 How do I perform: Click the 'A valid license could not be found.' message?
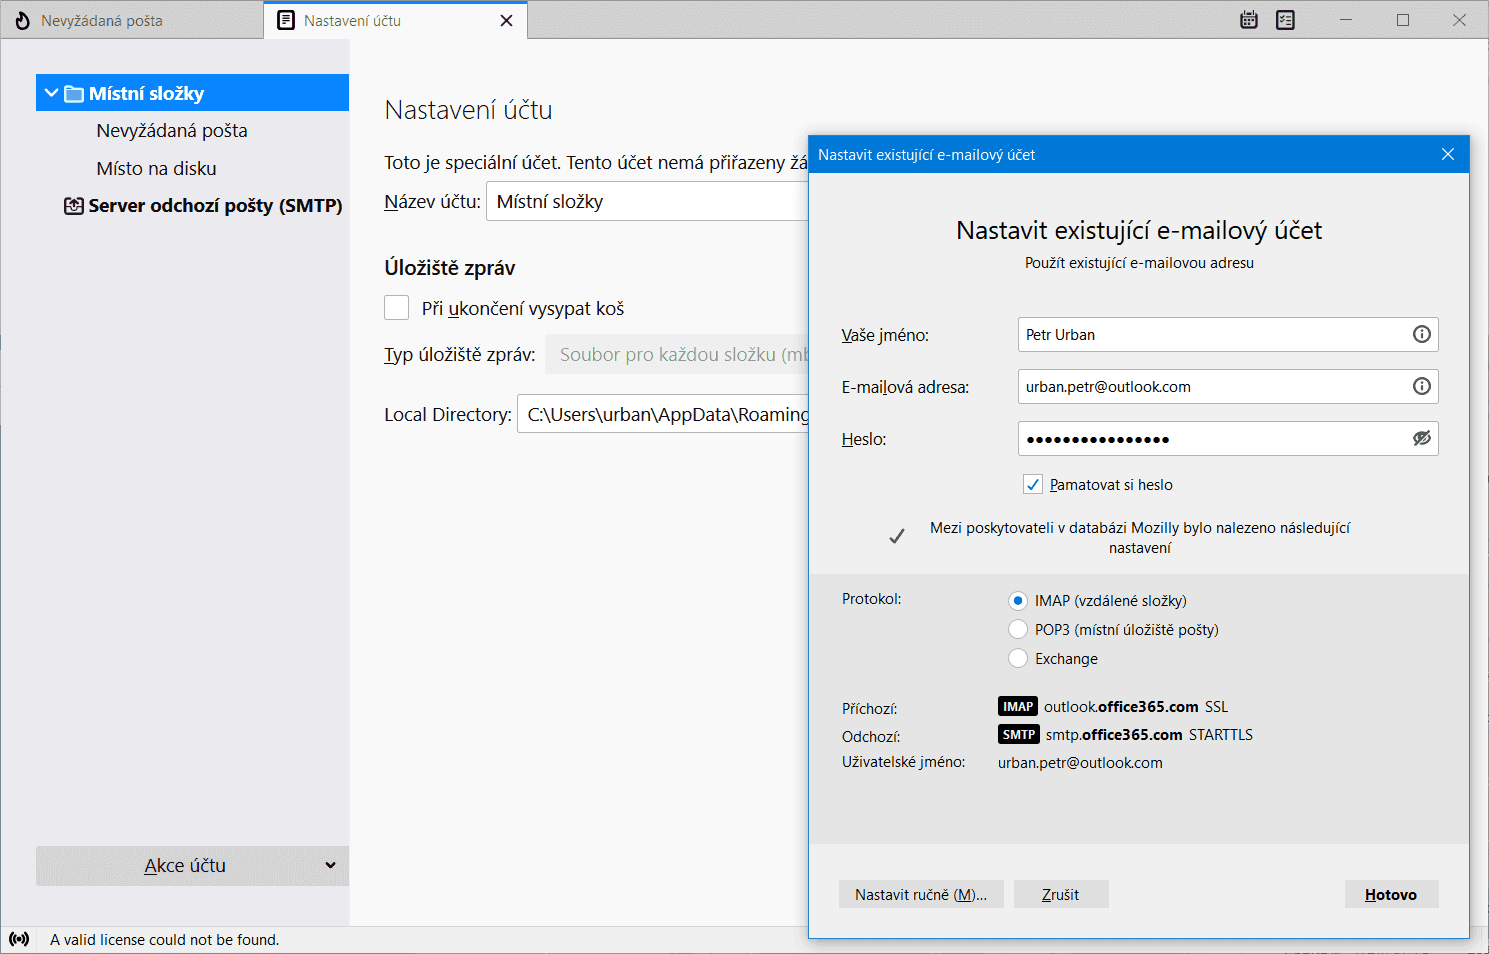point(165,940)
